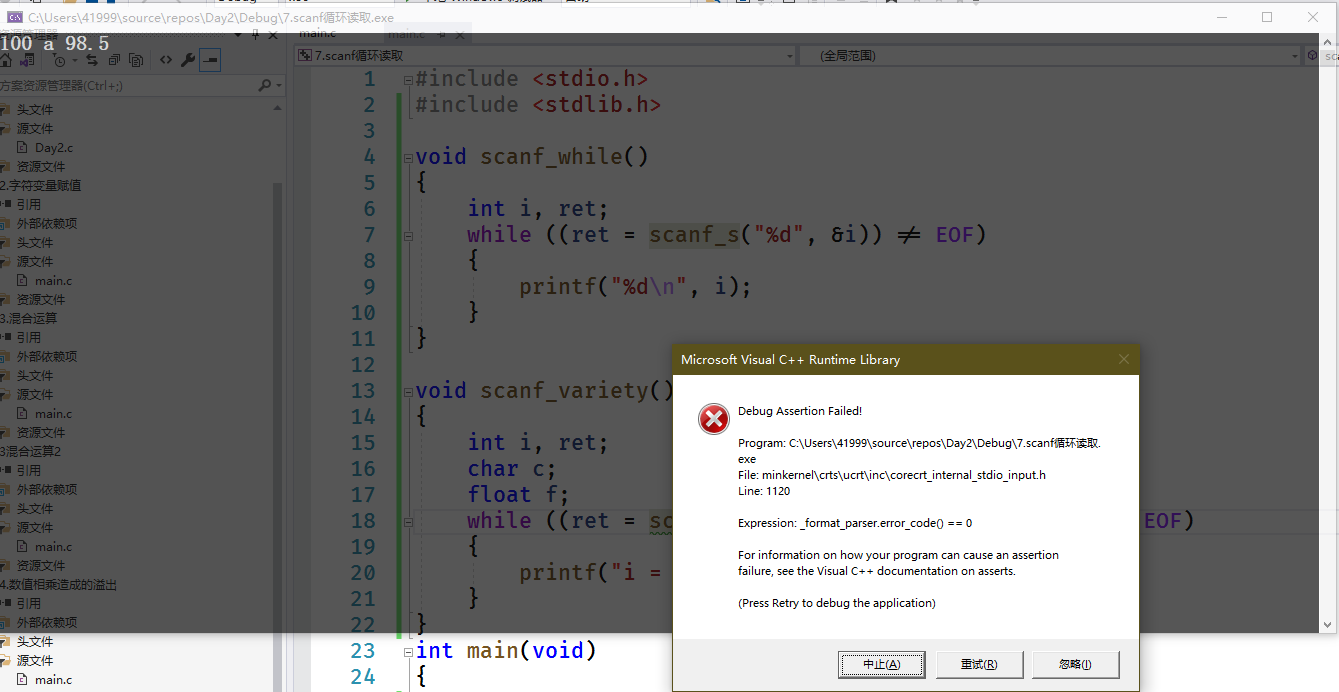Viewport: 1339px width, 692px height.
Task: Click the sync with active document icon
Action: pyautogui.click(x=92, y=60)
